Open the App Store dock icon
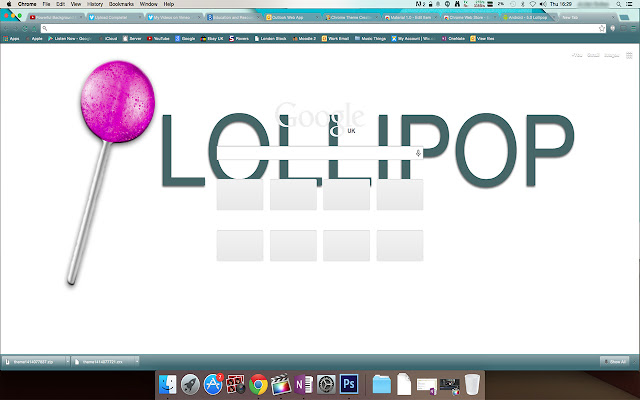The width and height of the screenshot is (640, 400). tap(213, 383)
